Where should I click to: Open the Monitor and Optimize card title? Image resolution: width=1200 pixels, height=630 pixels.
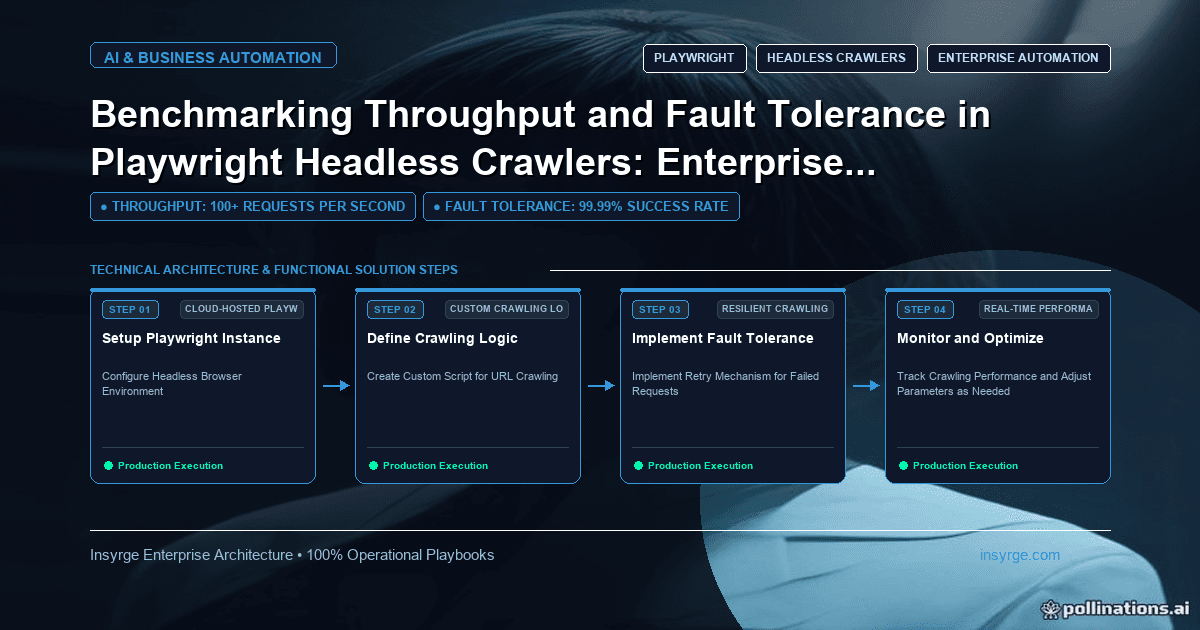[970, 338]
